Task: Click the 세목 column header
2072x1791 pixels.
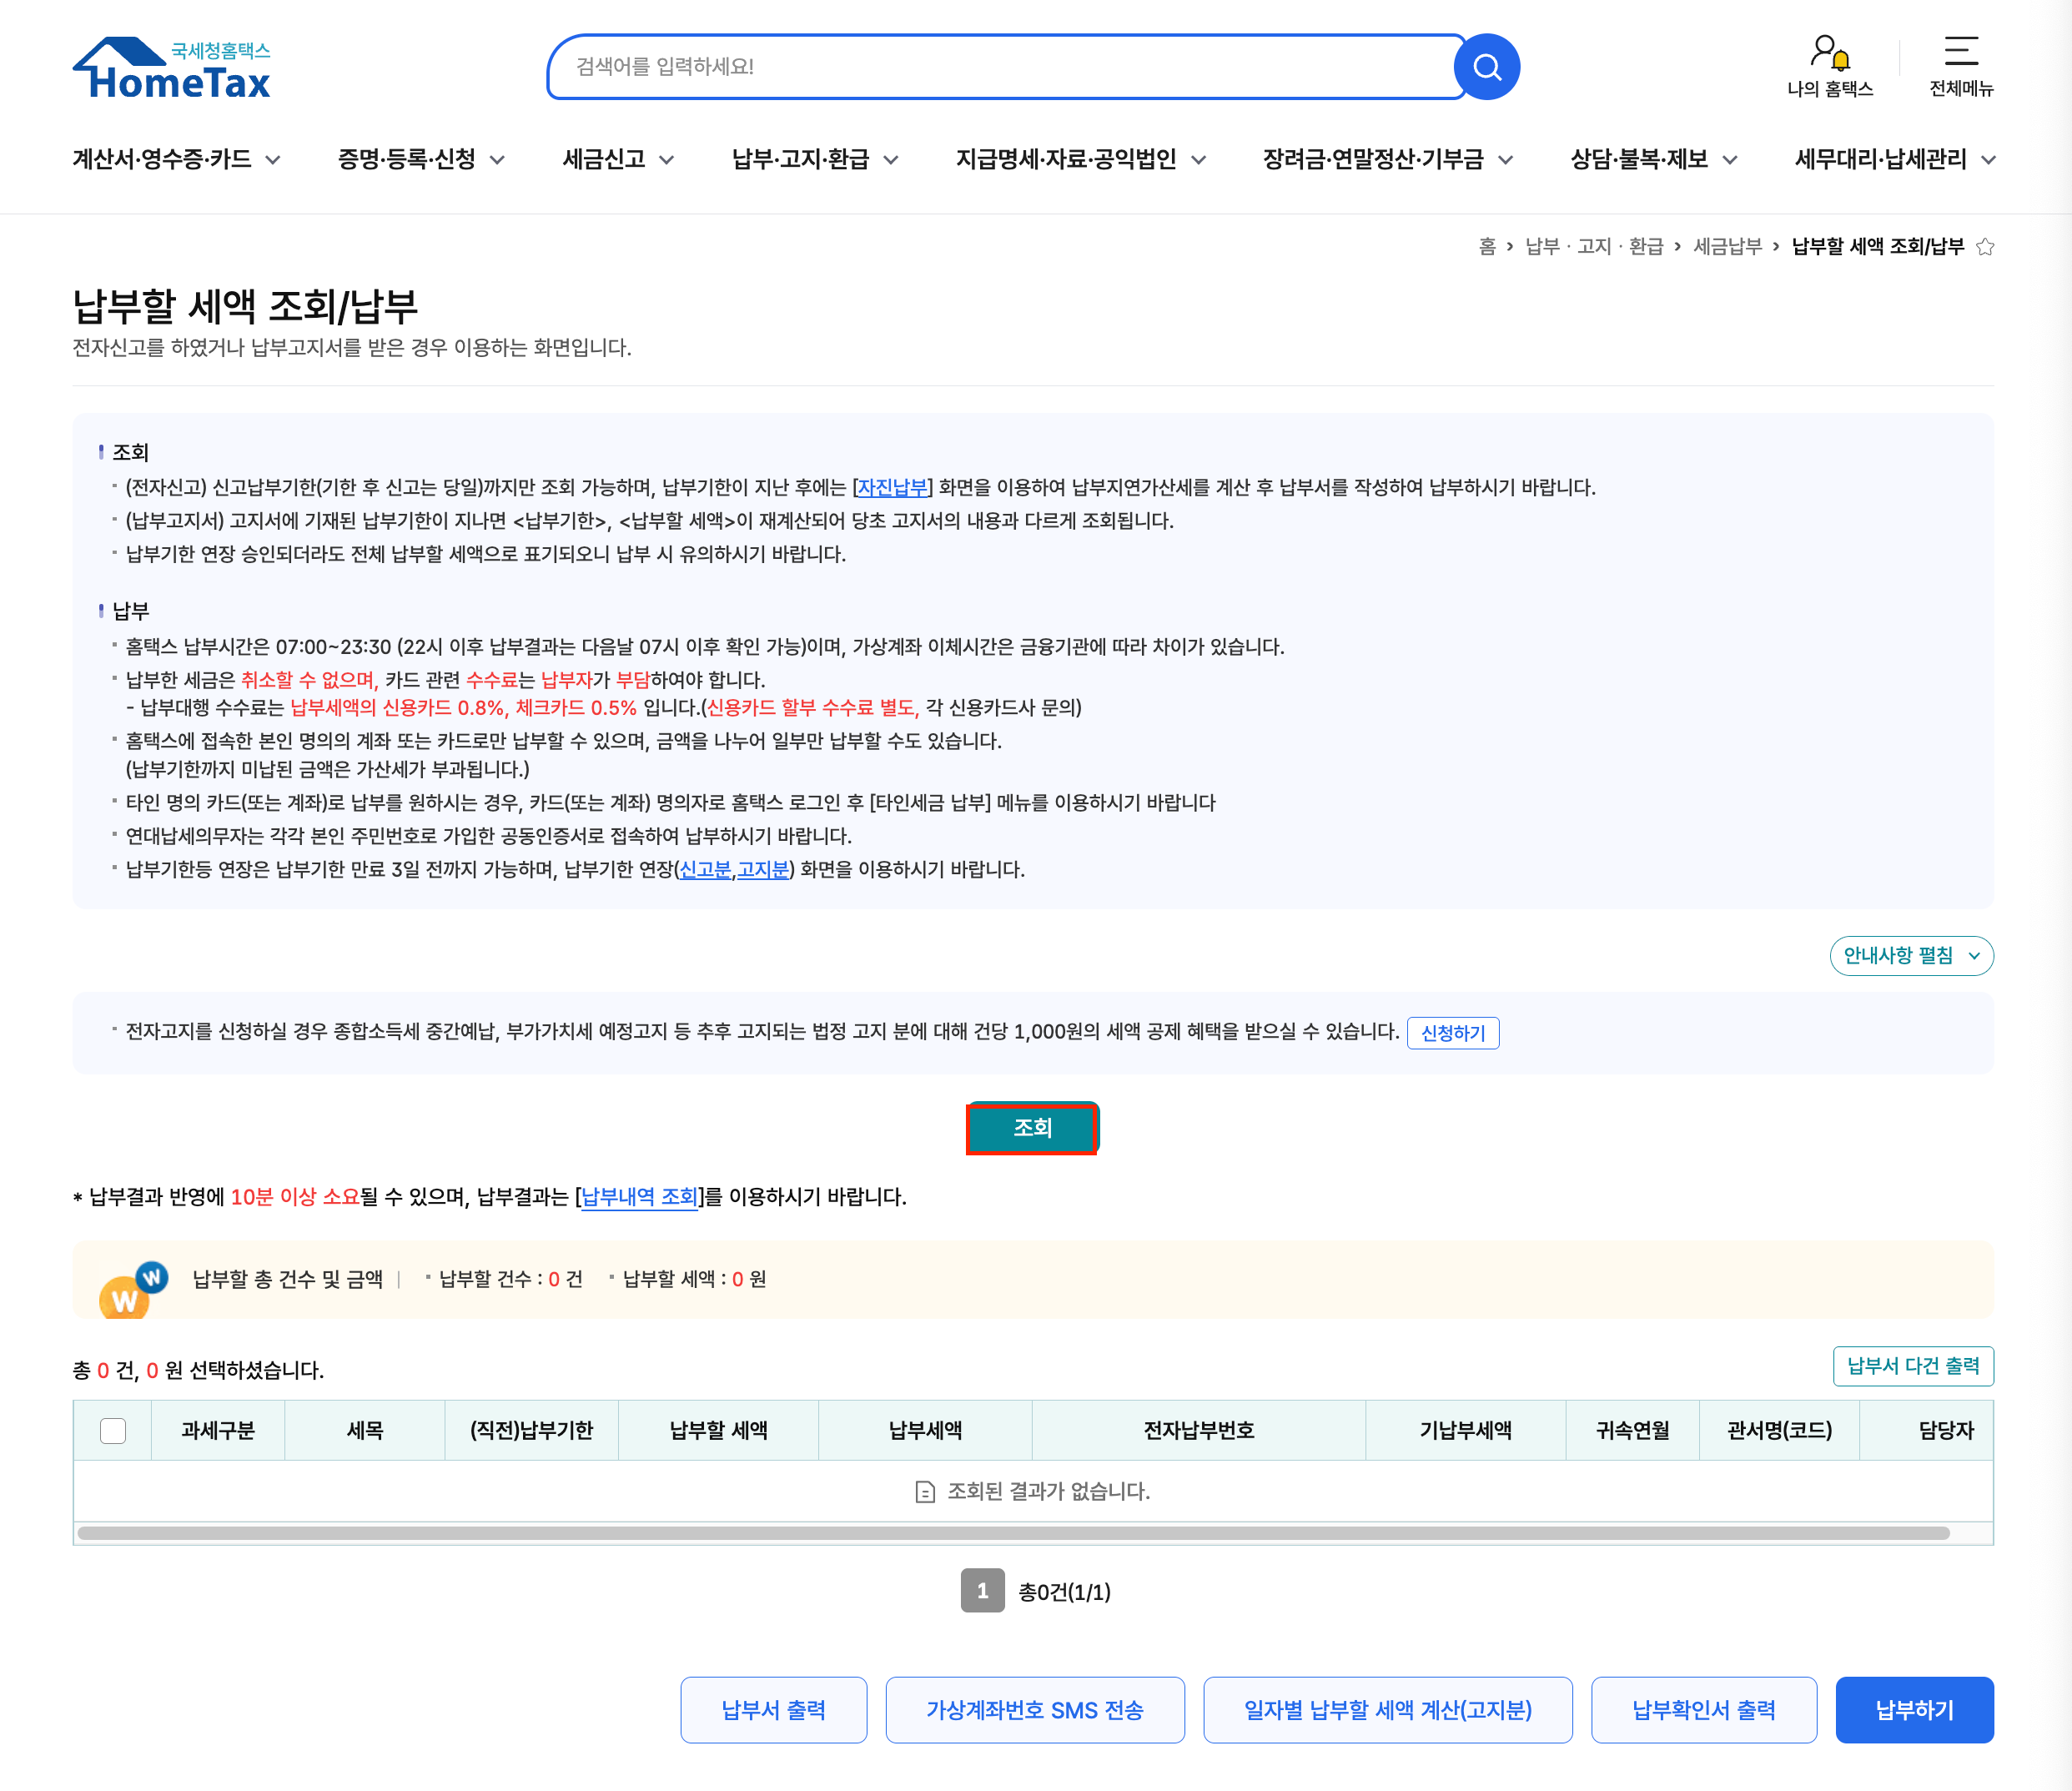Action: click(365, 1431)
